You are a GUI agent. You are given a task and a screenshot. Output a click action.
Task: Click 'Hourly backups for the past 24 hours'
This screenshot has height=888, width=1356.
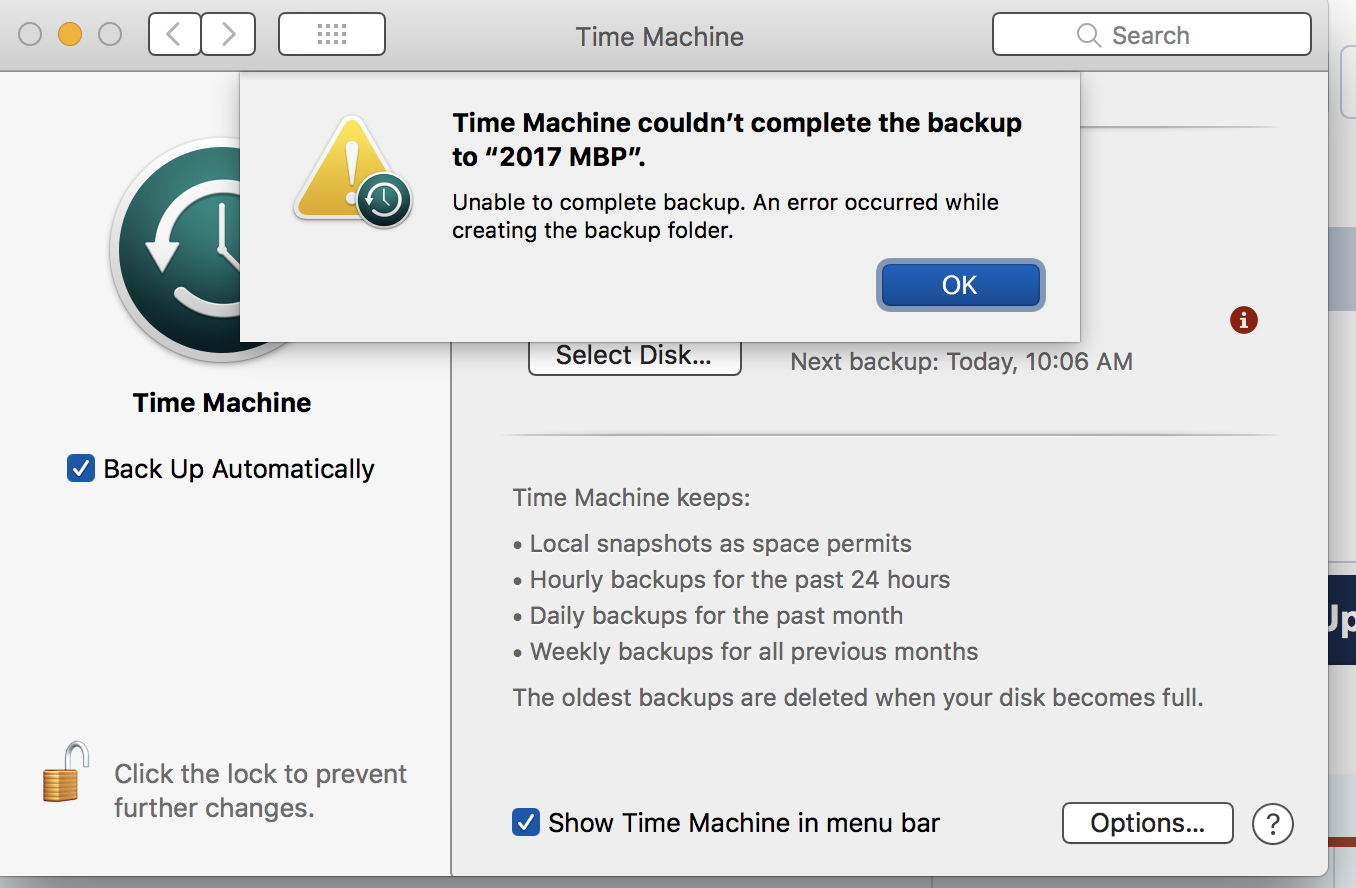point(740,580)
